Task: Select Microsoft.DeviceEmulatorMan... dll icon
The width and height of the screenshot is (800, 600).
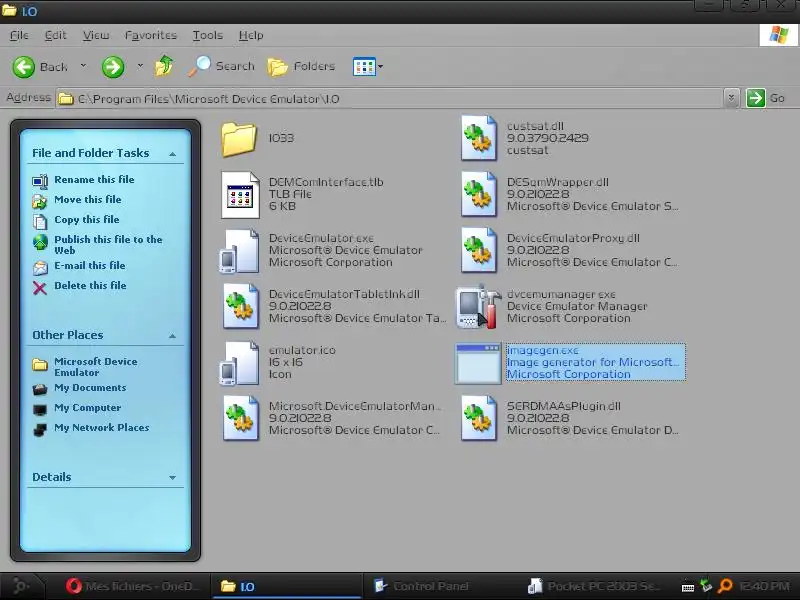Action: (240, 418)
